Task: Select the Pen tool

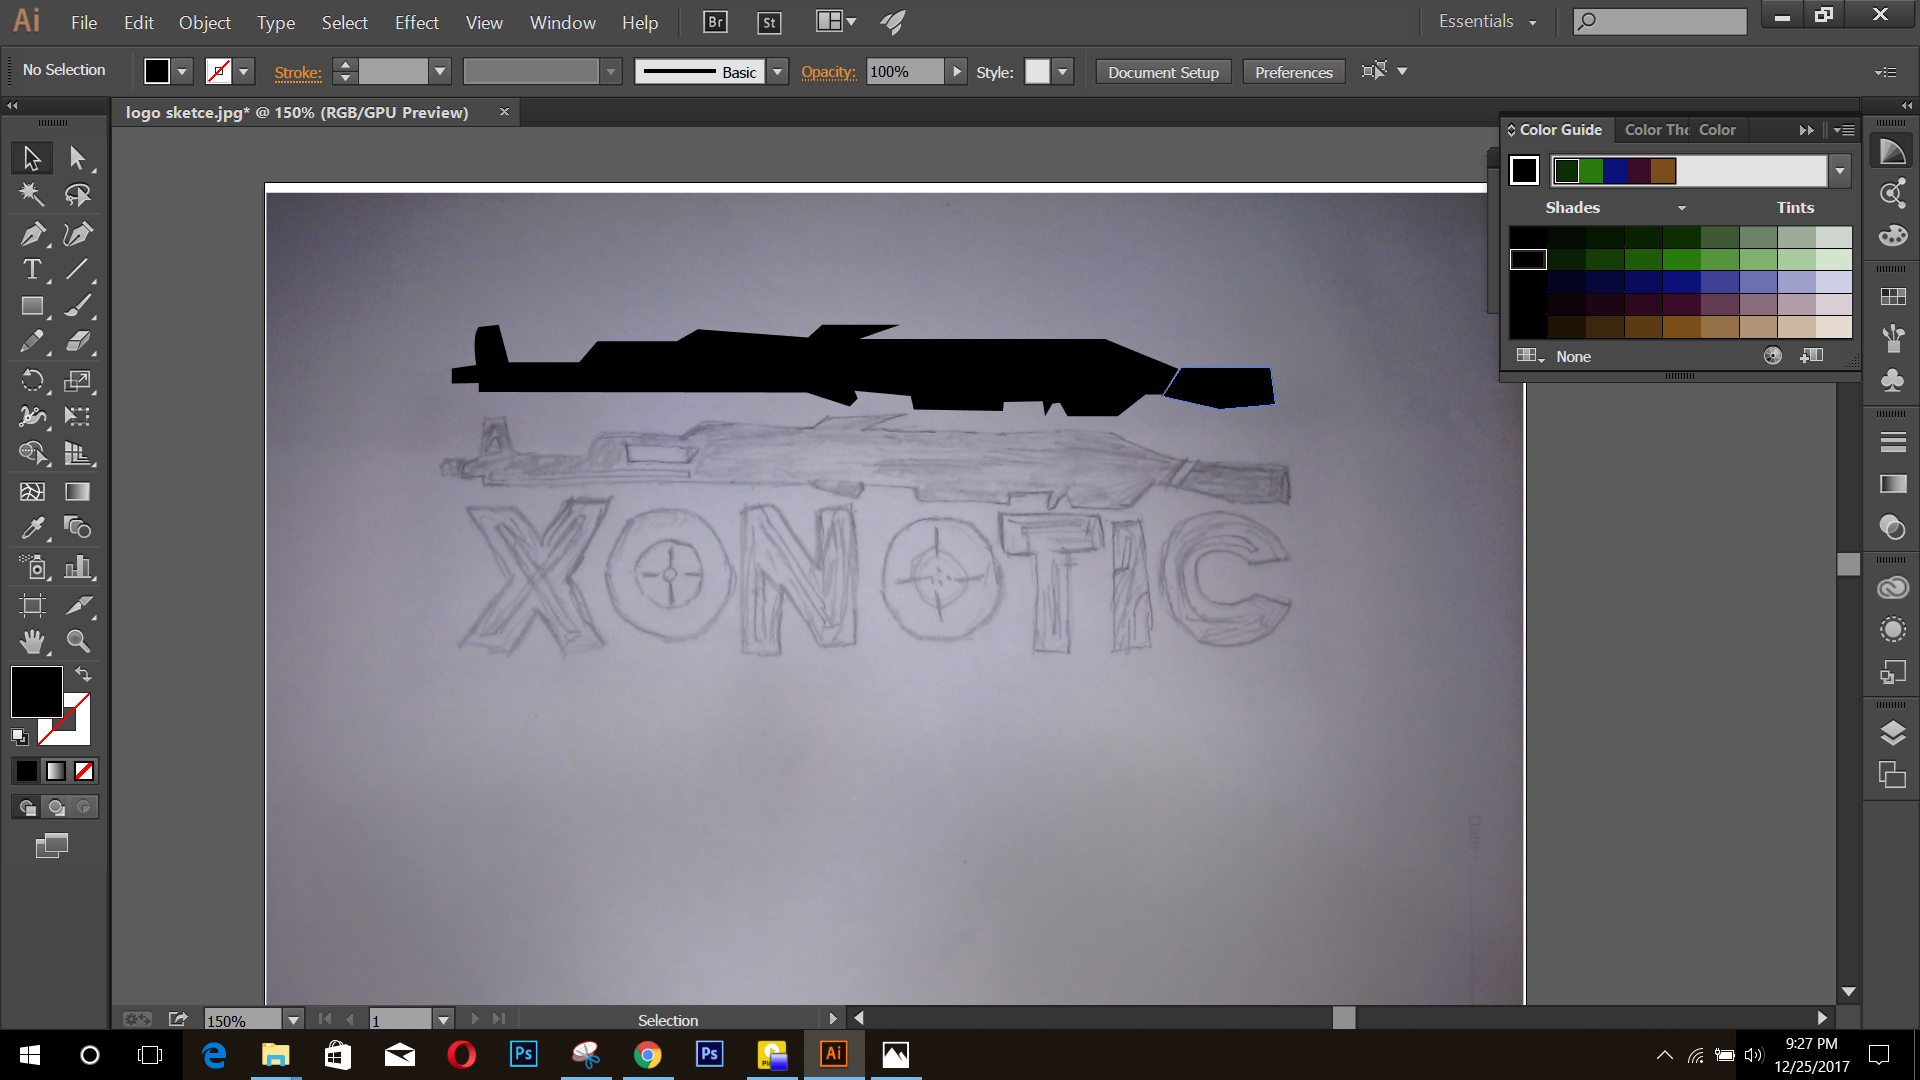Action: pos(32,234)
